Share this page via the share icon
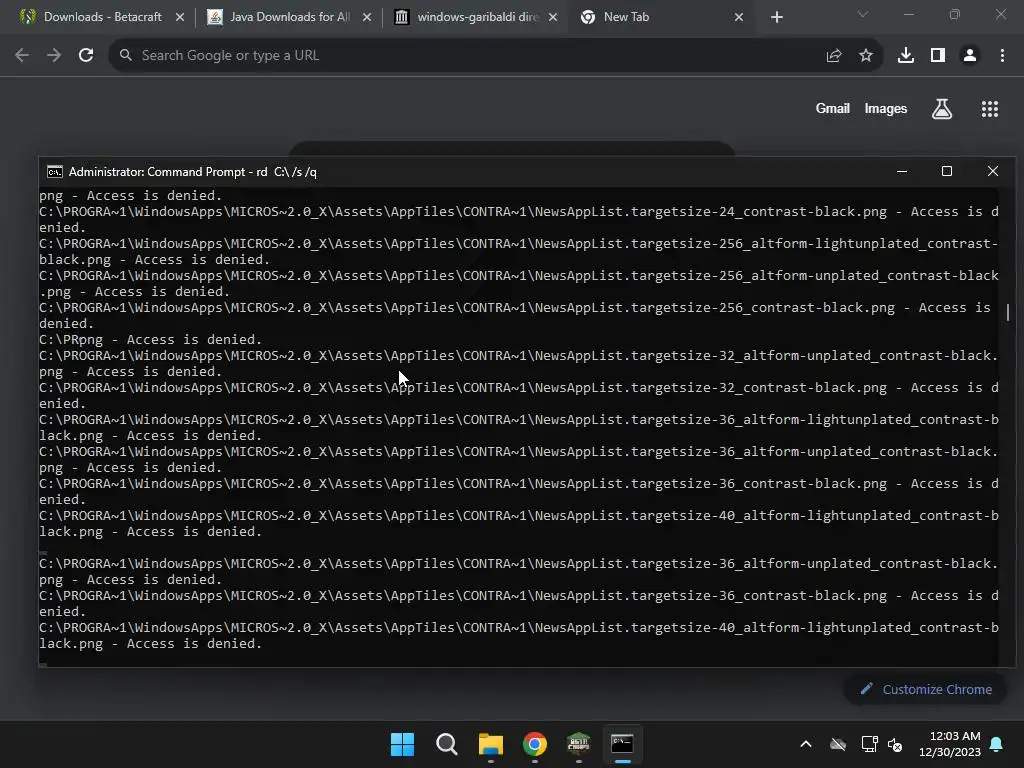This screenshot has height=768, width=1024. point(833,56)
